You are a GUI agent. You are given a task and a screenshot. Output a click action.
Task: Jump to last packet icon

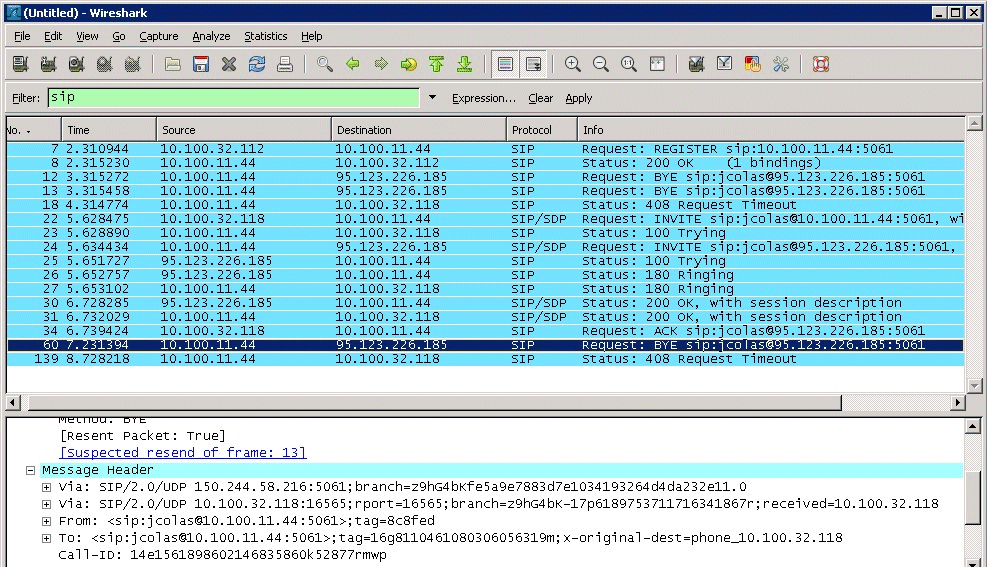[465, 64]
